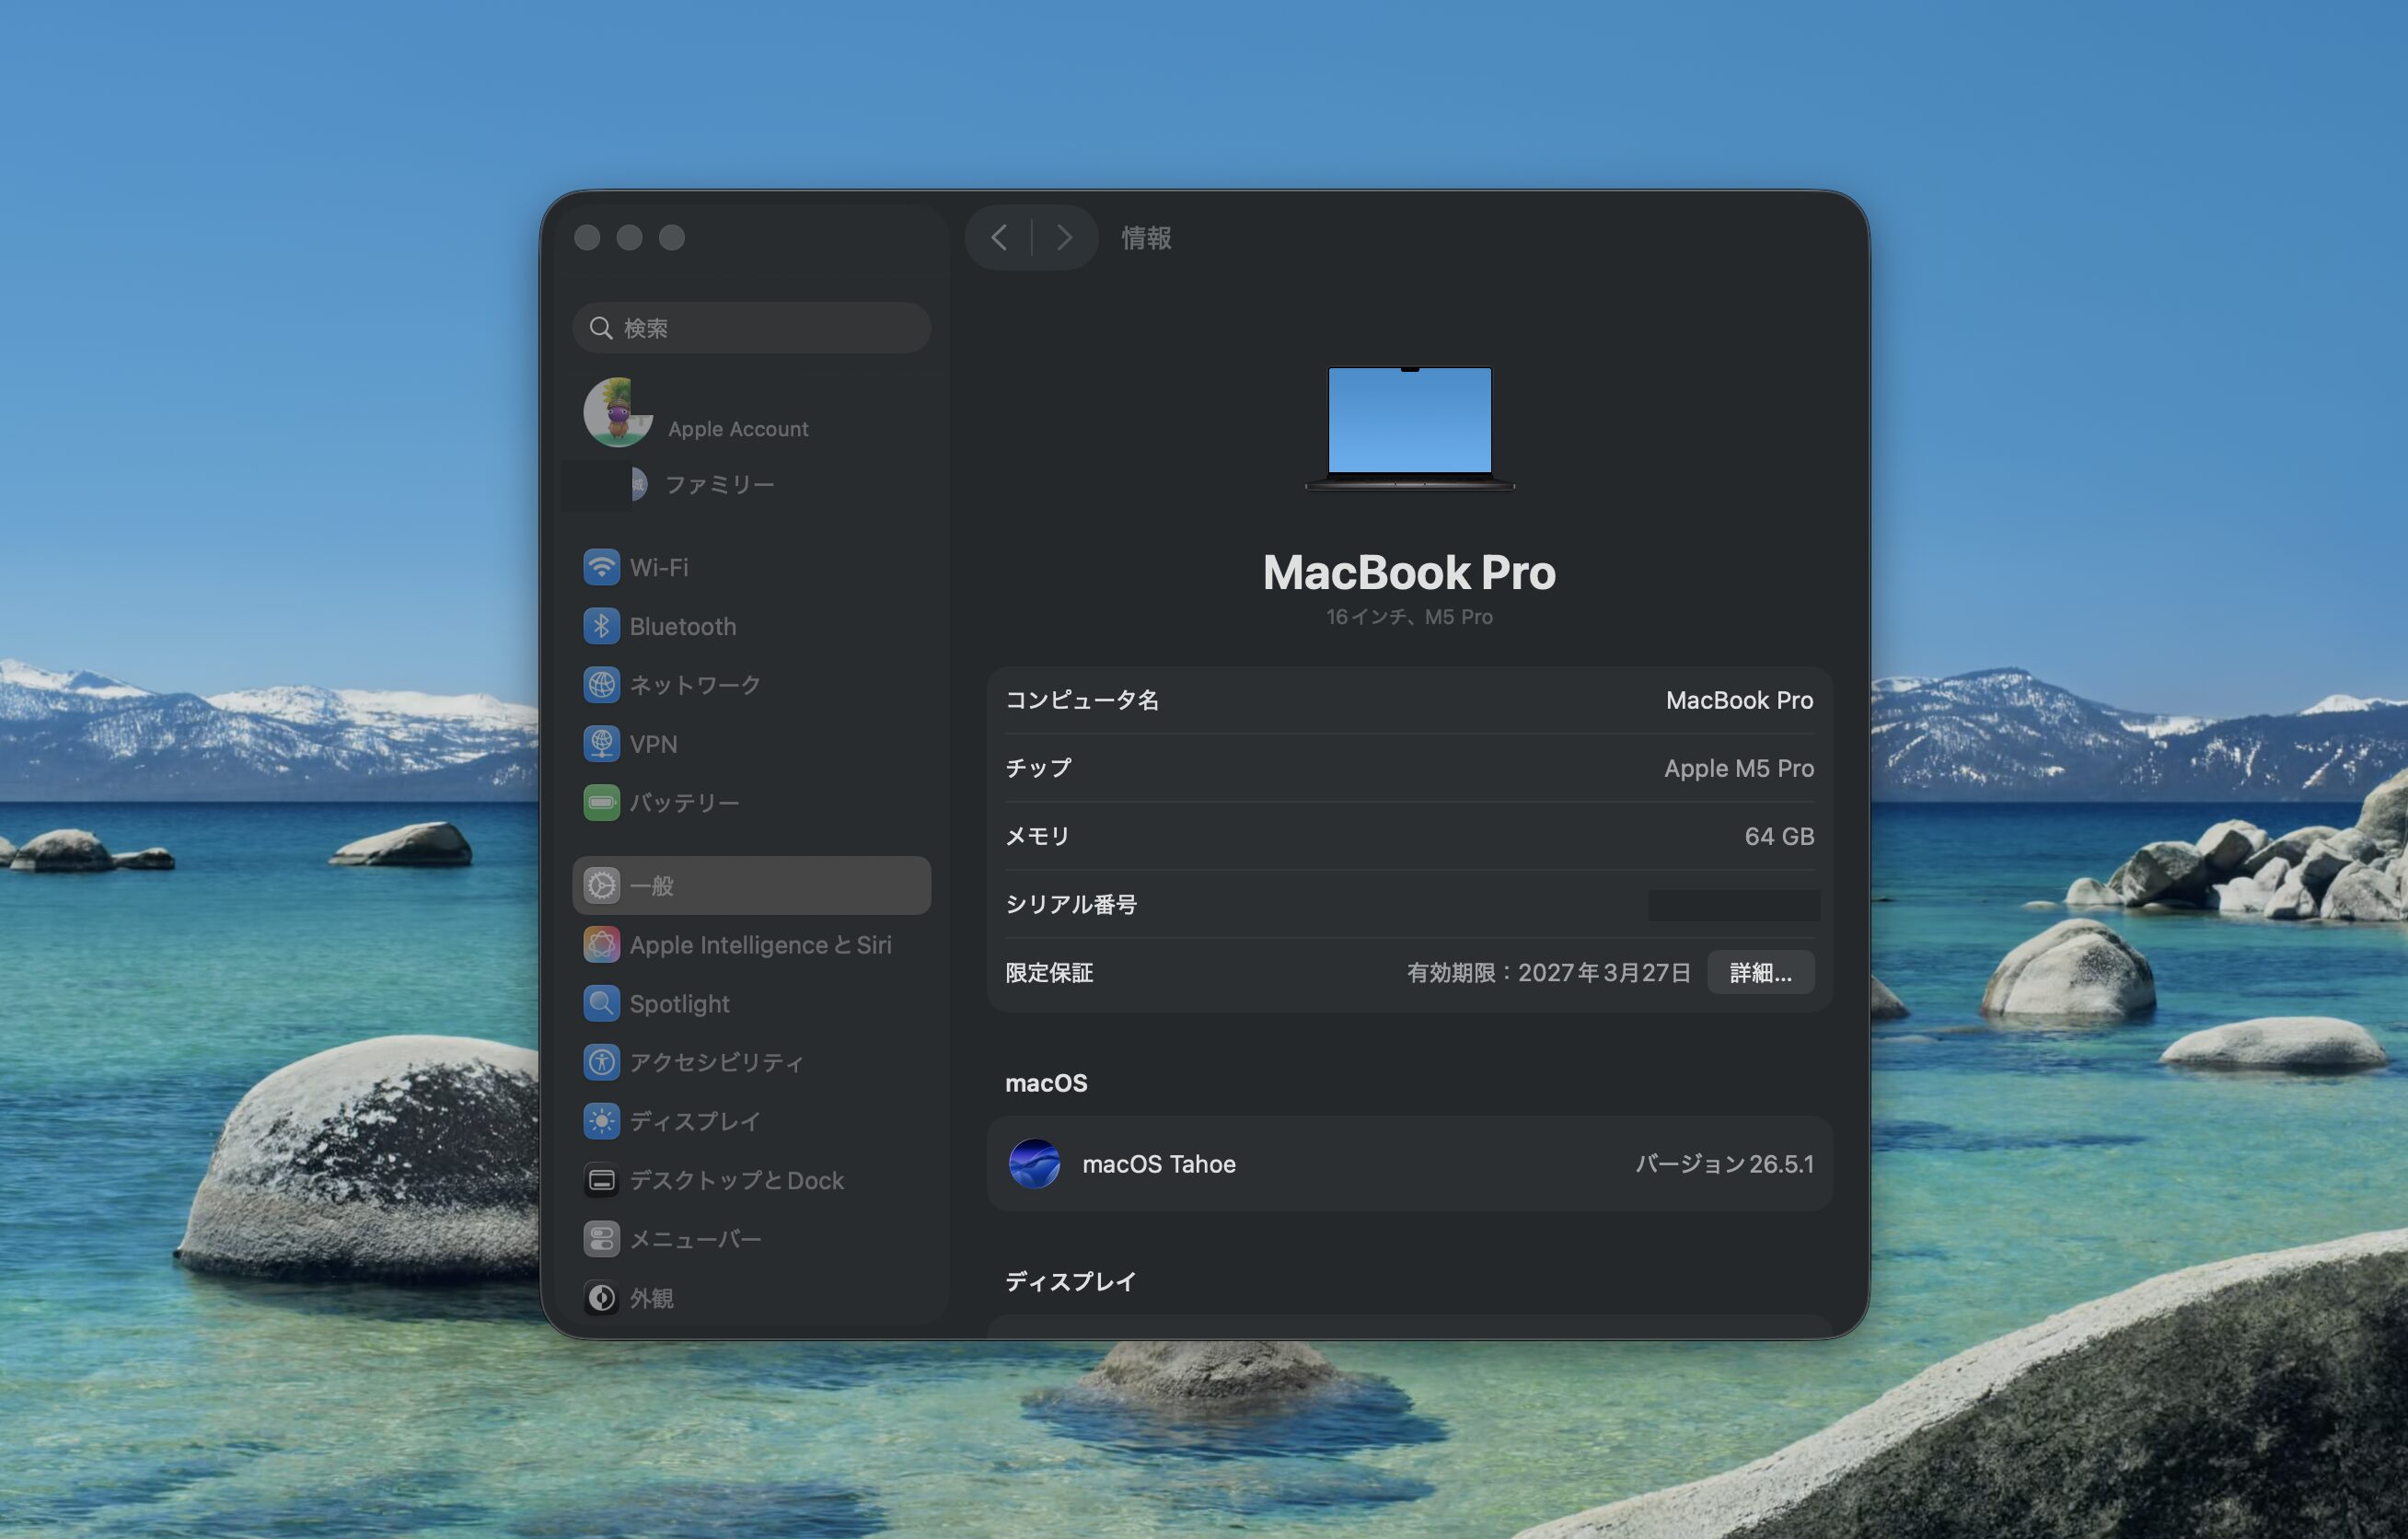Click the macOS section heading
Image resolution: width=2408 pixels, height=1539 pixels.
tap(1046, 1083)
